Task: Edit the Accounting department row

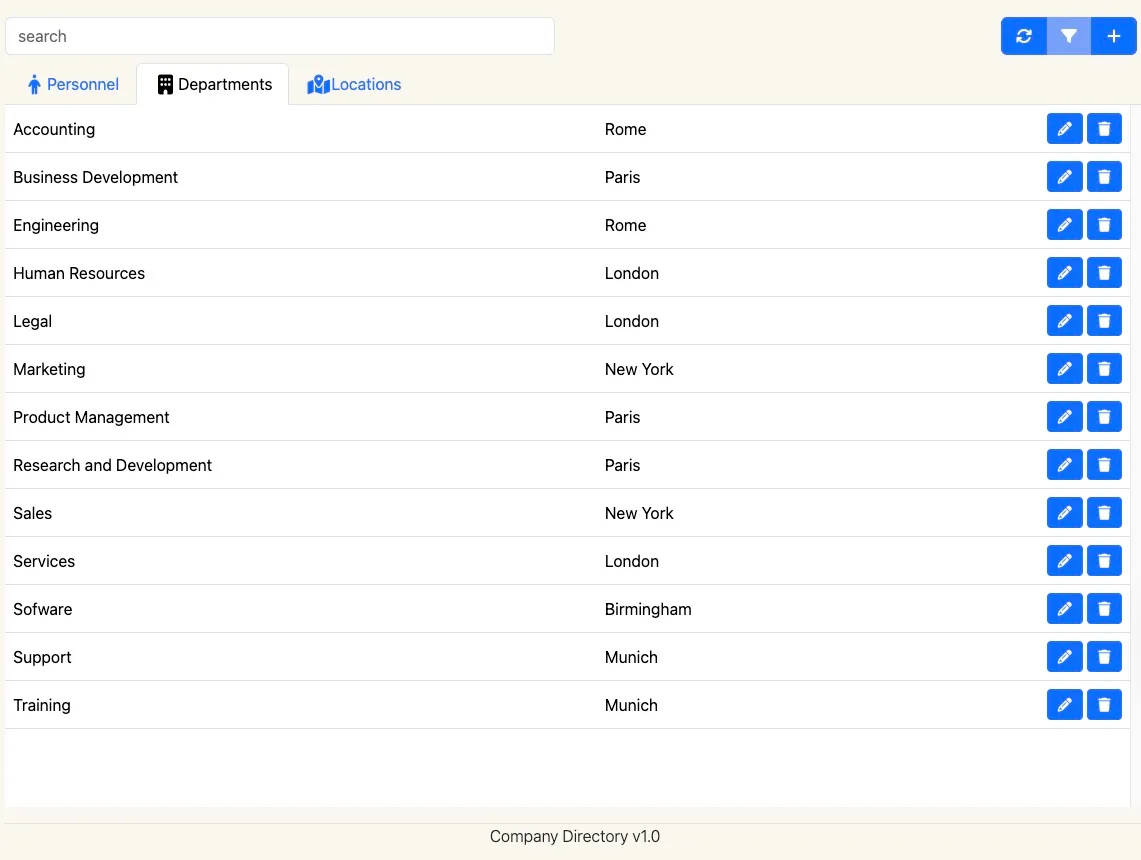Action: [x=1064, y=129]
